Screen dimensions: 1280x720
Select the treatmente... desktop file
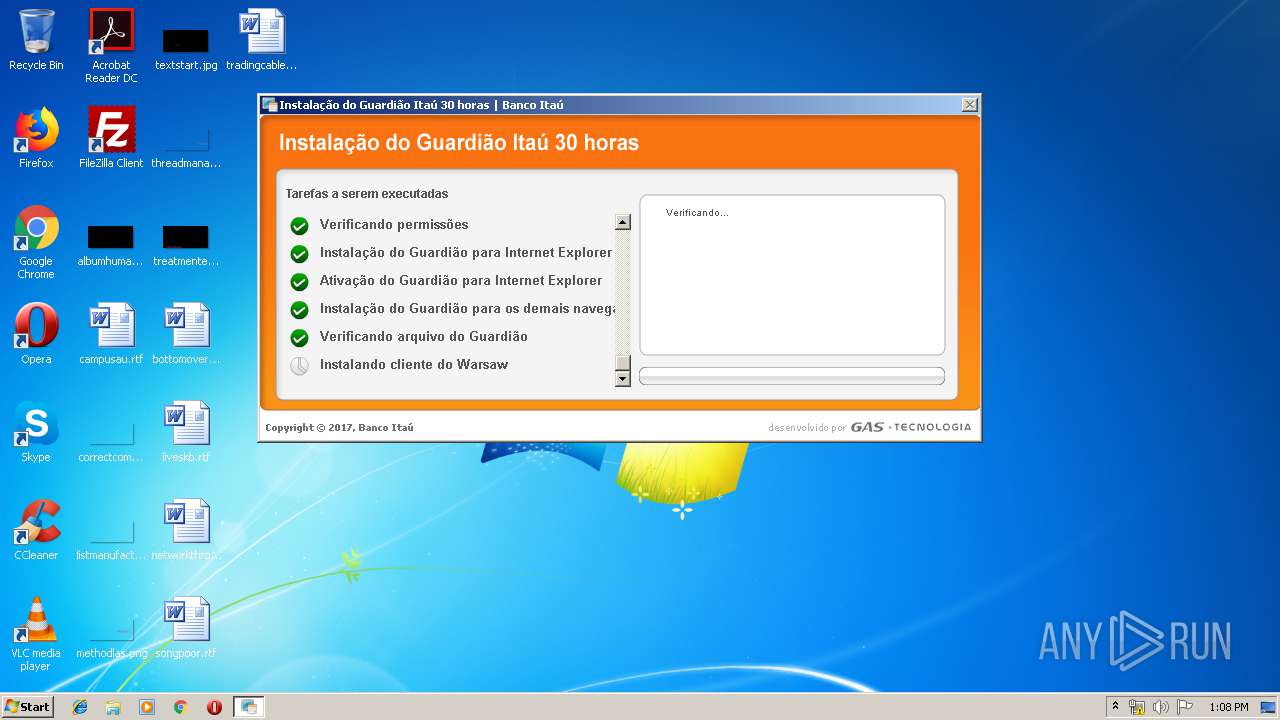tap(186, 246)
